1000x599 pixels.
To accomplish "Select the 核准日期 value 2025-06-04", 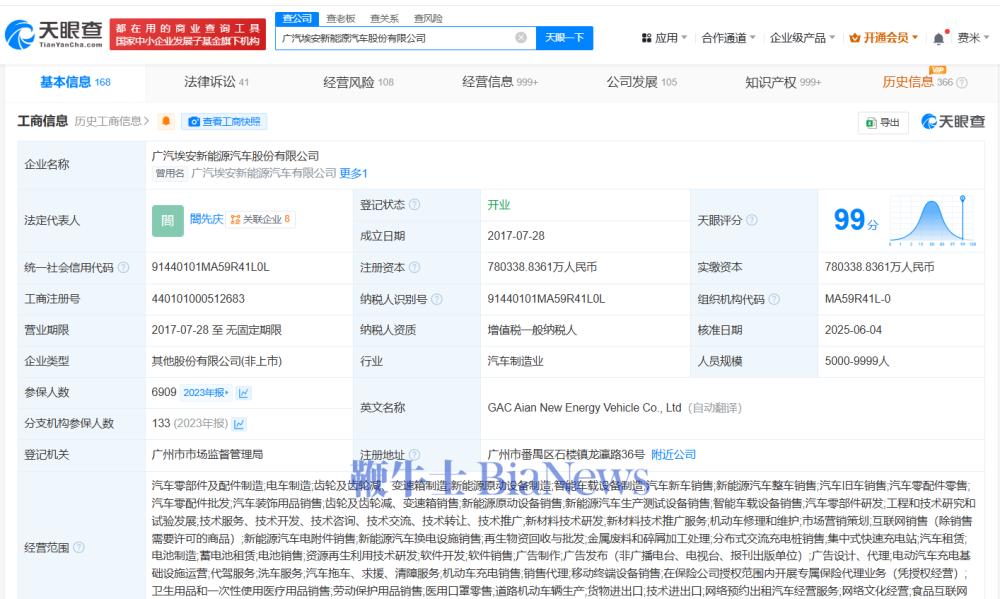I will click(853, 330).
